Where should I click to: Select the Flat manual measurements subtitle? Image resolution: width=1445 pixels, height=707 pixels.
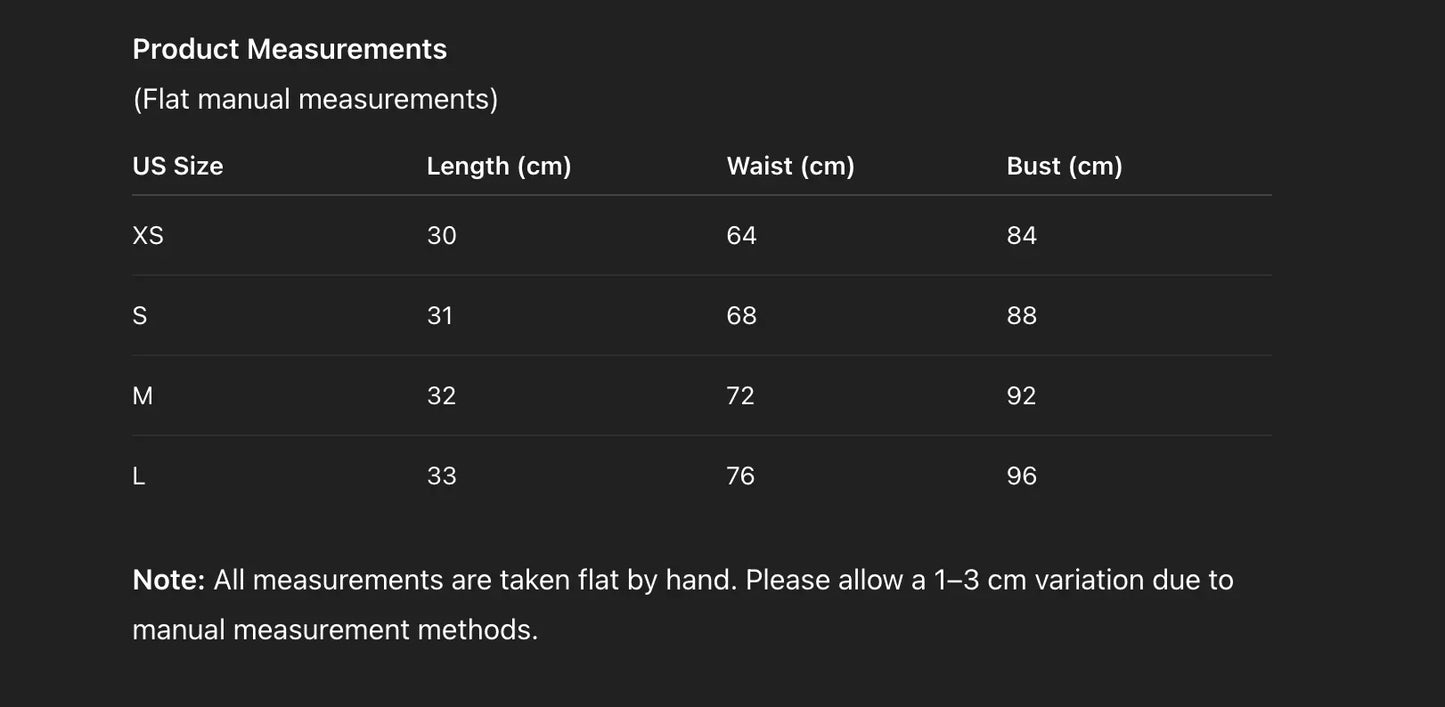[x=315, y=99]
